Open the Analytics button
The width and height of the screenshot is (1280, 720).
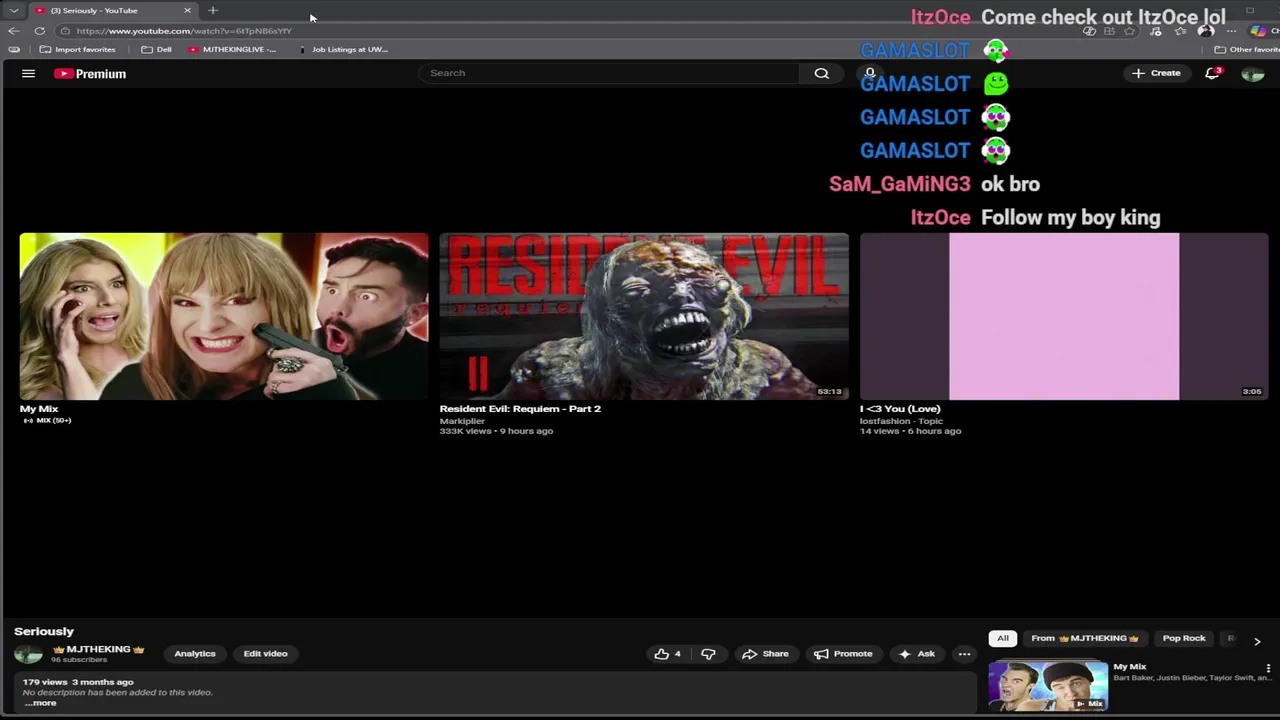click(195, 654)
